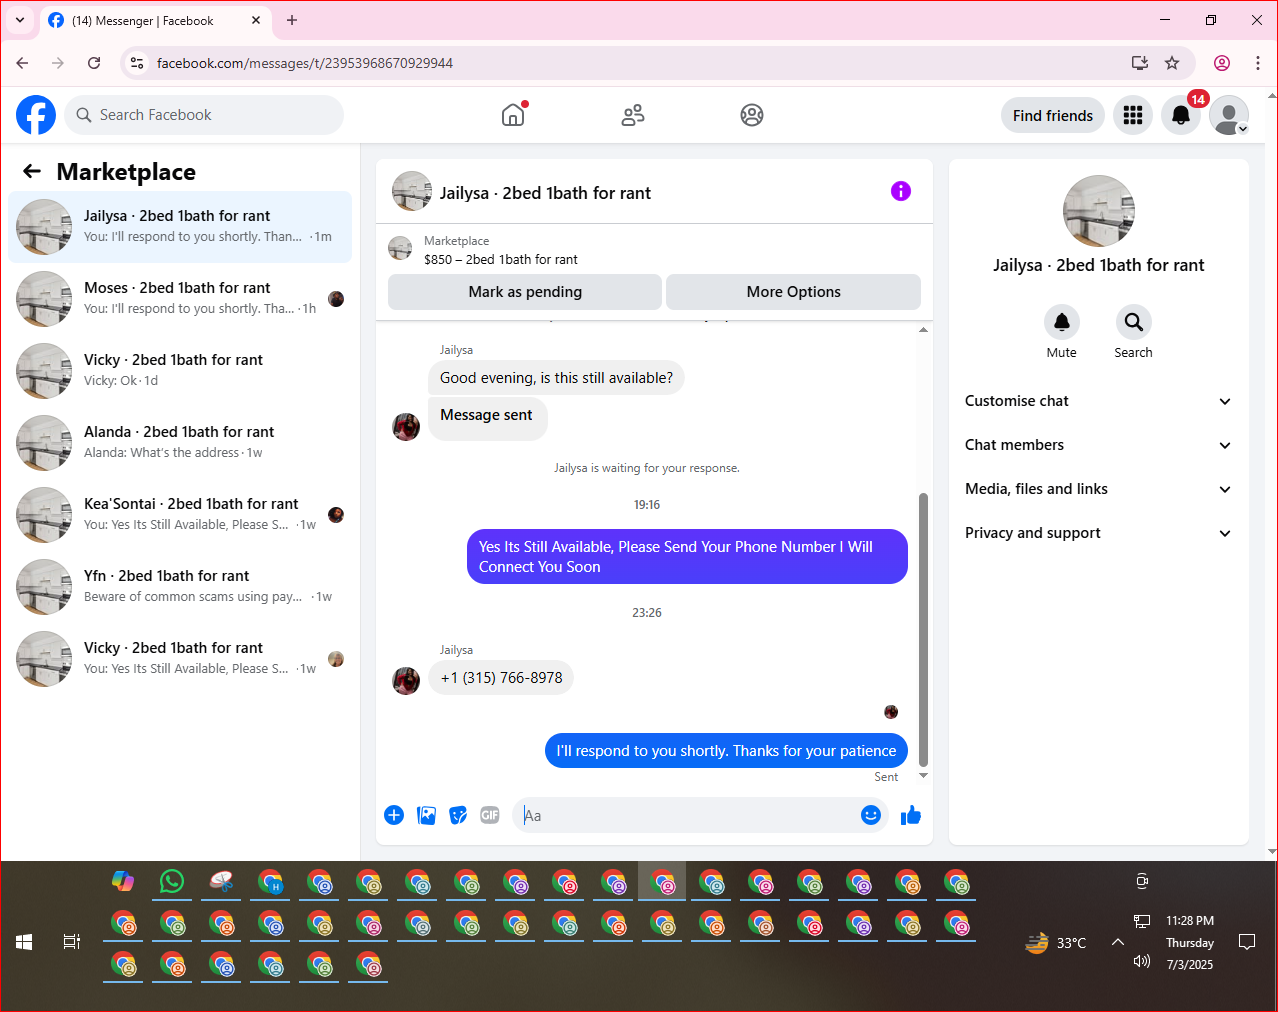This screenshot has width=1278, height=1012.
Task: Bookmark this page with the star icon
Action: (1172, 63)
